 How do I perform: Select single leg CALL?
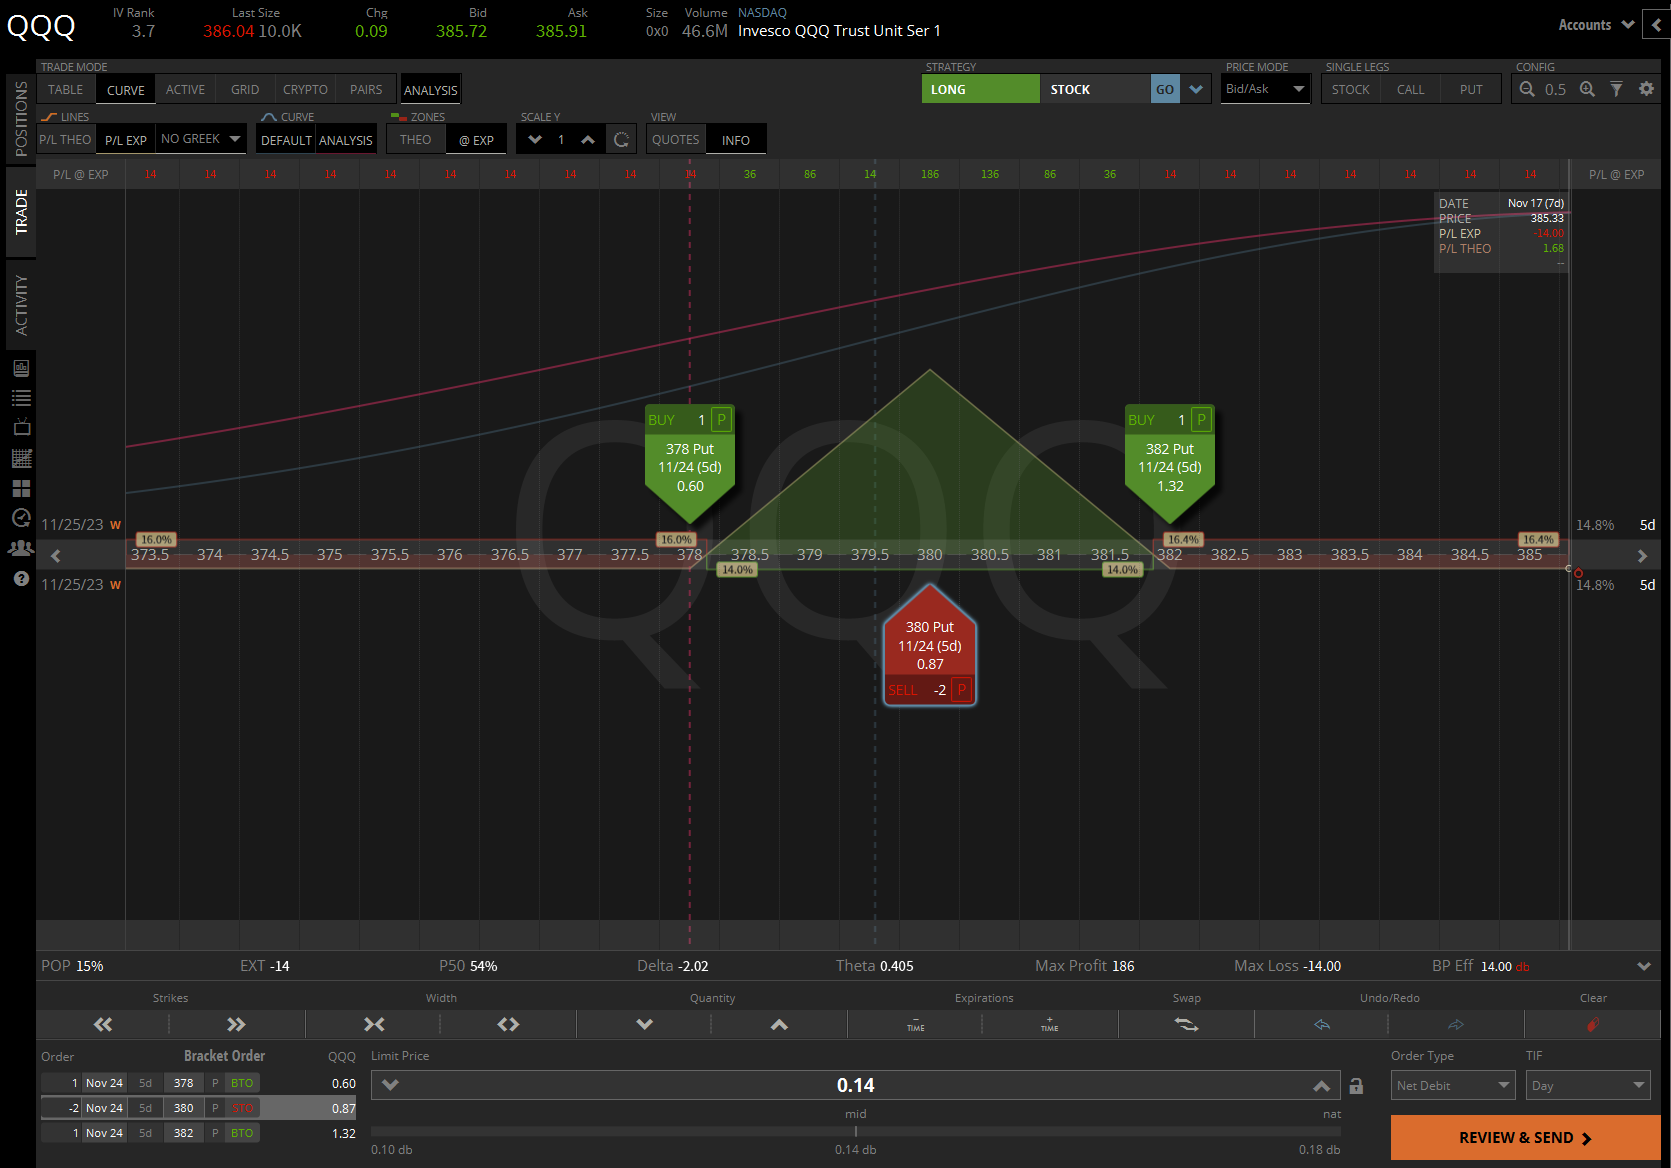[x=1411, y=89]
